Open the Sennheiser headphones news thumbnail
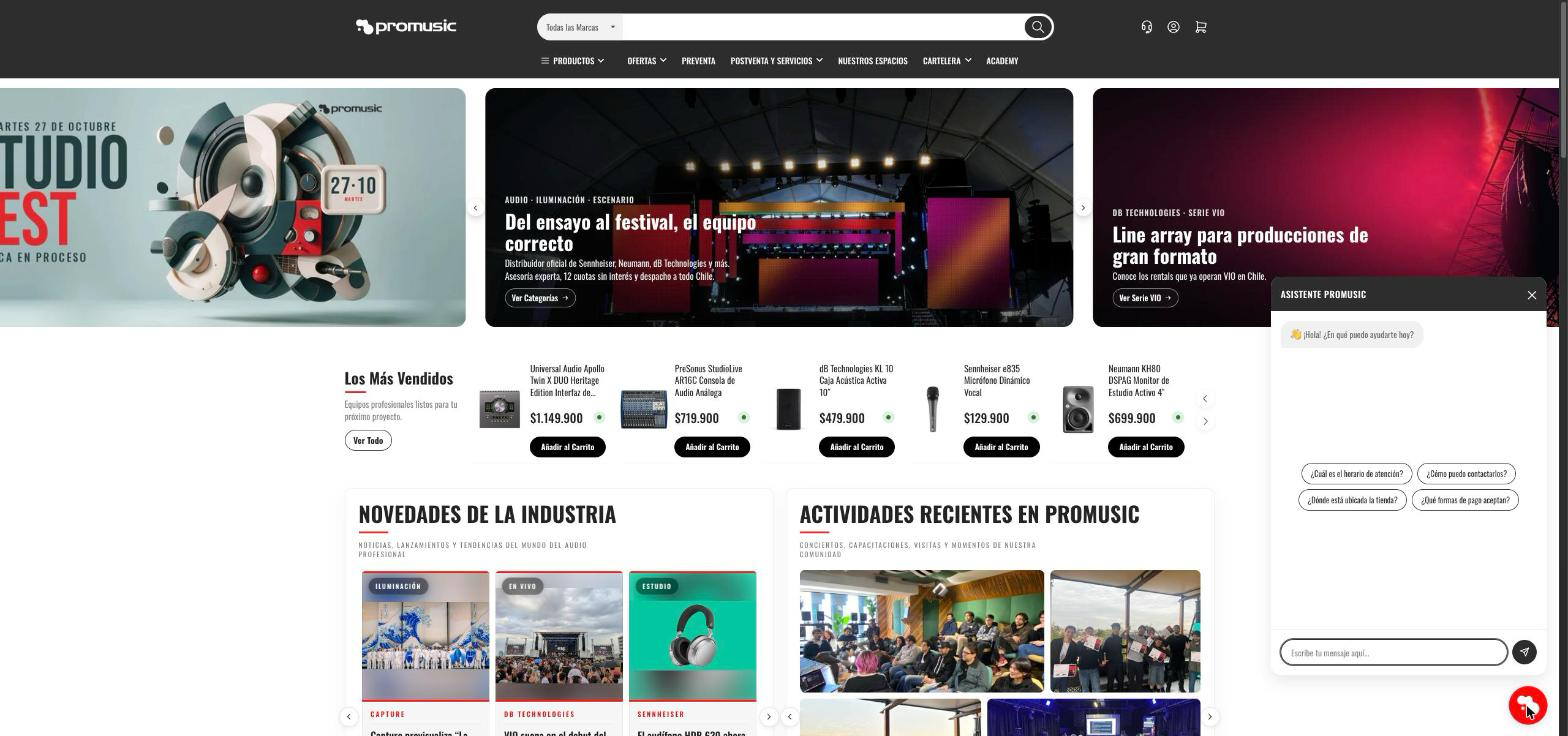 click(x=692, y=636)
